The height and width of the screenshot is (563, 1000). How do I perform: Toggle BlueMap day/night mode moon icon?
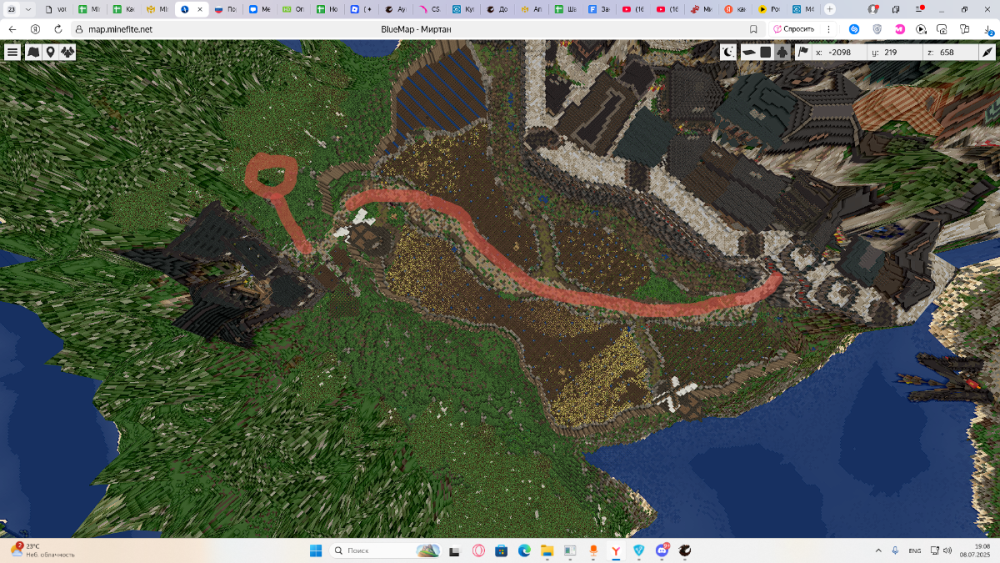pyautogui.click(x=728, y=52)
